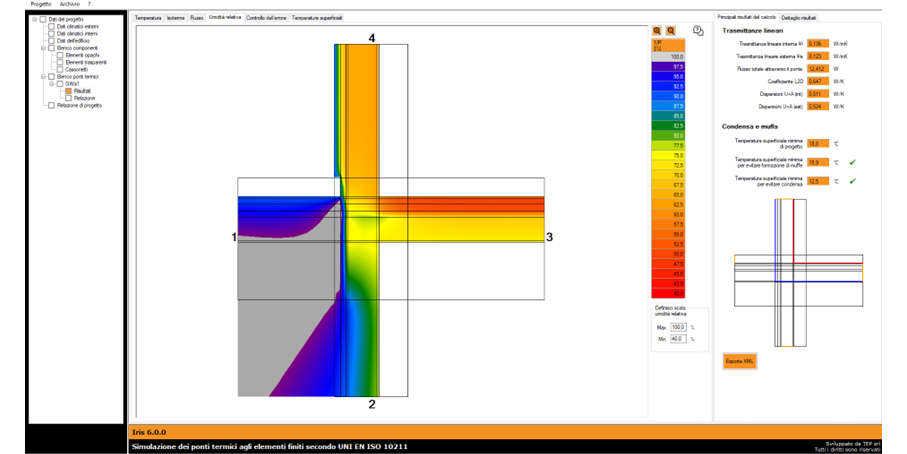Open the Controllo dell'errore tab
Image resolution: width=907 pixels, height=454 pixels.
tap(266, 18)
